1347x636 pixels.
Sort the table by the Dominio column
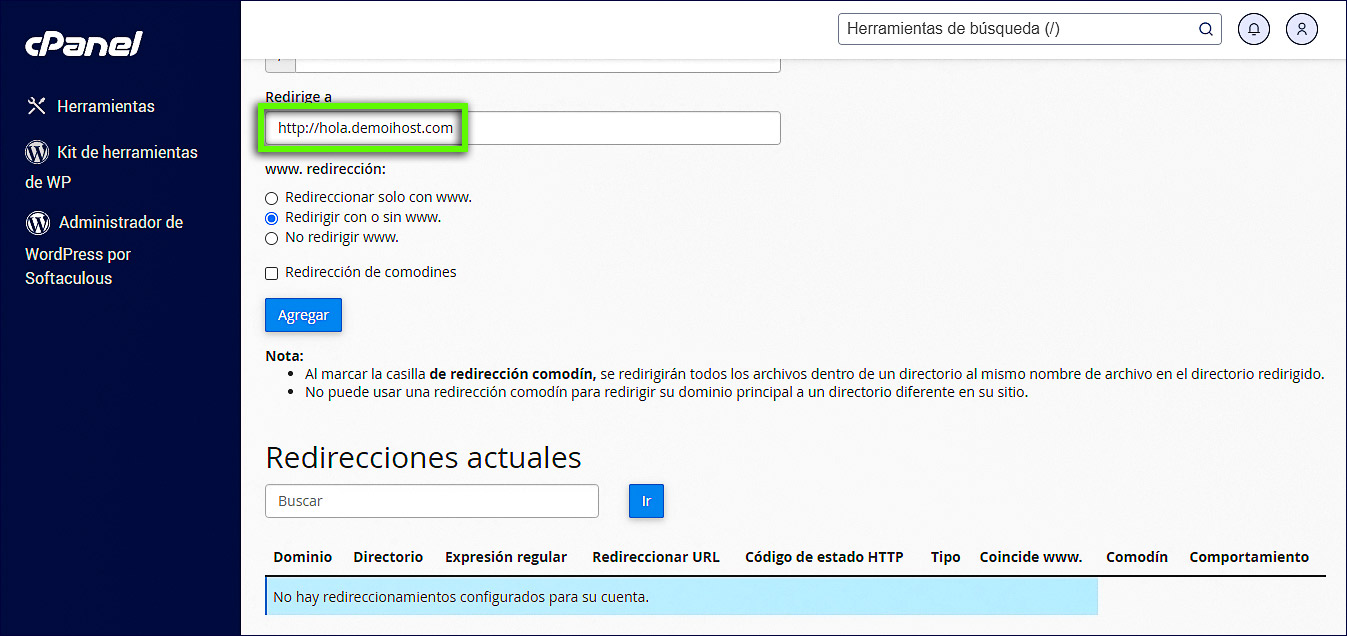pyautogui.click(x=302, y=557)
